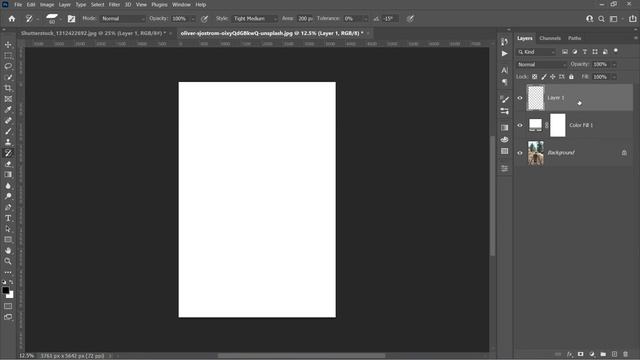Image resolution: width=640 pixels, height=360 pixels.
Task: Add a layer mask
Action: click(x=580, y=354)
